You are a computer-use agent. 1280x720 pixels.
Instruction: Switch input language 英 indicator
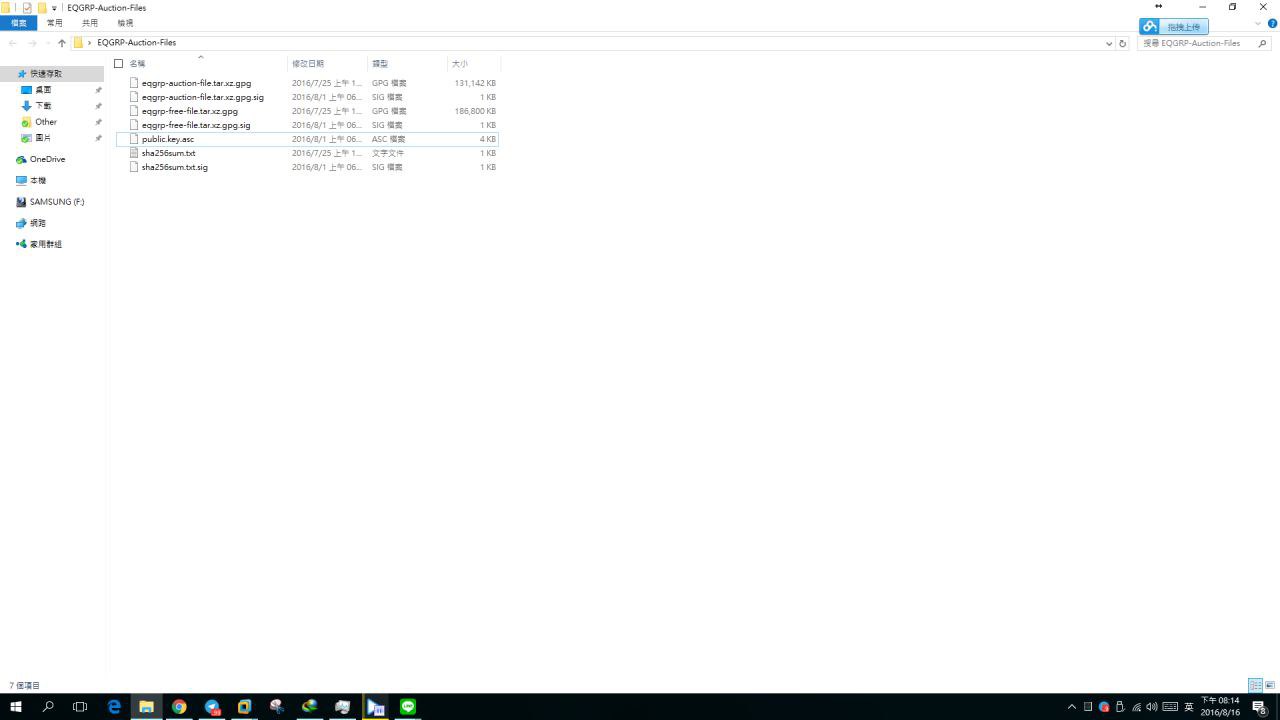pyautogui.click(x=1190, y=707)
